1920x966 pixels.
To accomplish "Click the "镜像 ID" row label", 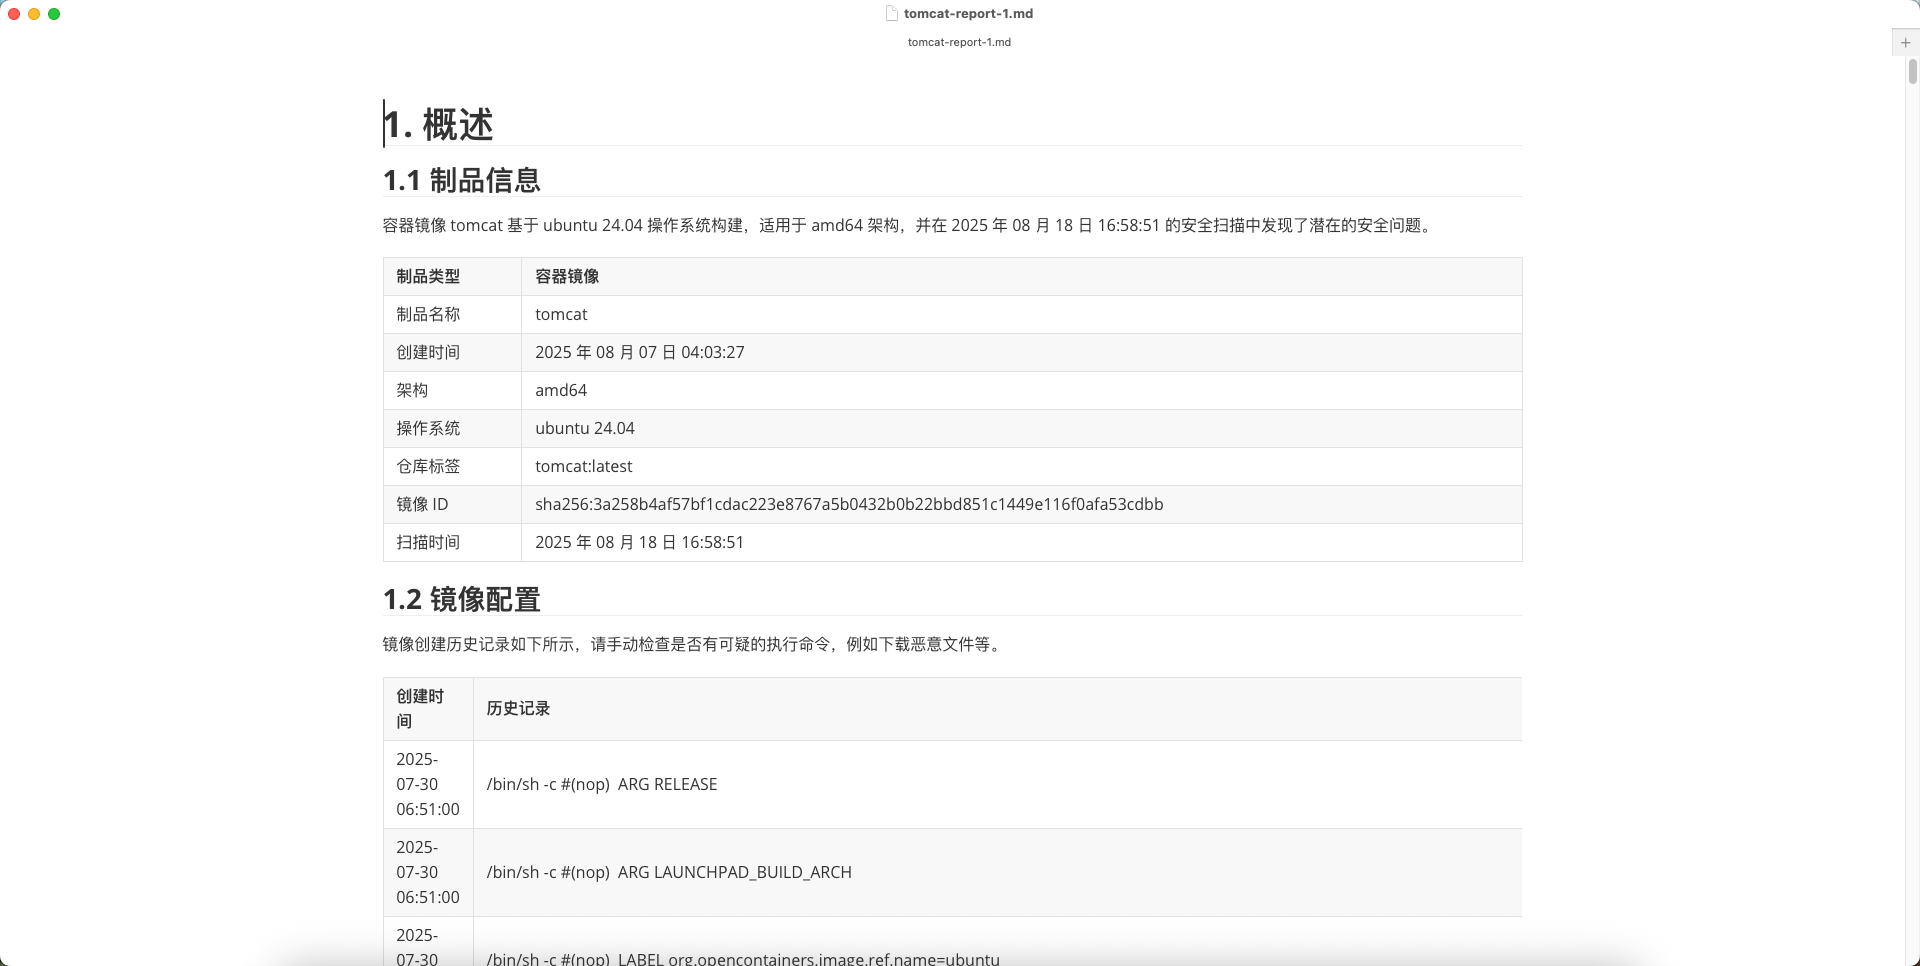I will click(x=422, y=505).
